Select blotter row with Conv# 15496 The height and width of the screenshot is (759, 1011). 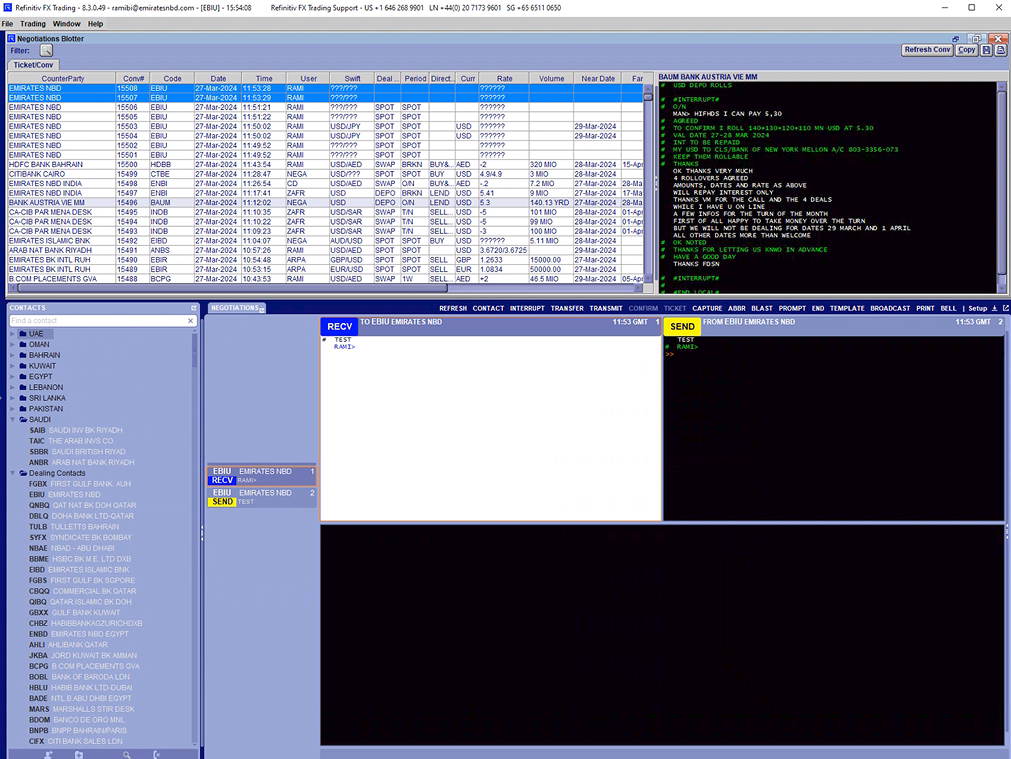(x=326, y=202)
